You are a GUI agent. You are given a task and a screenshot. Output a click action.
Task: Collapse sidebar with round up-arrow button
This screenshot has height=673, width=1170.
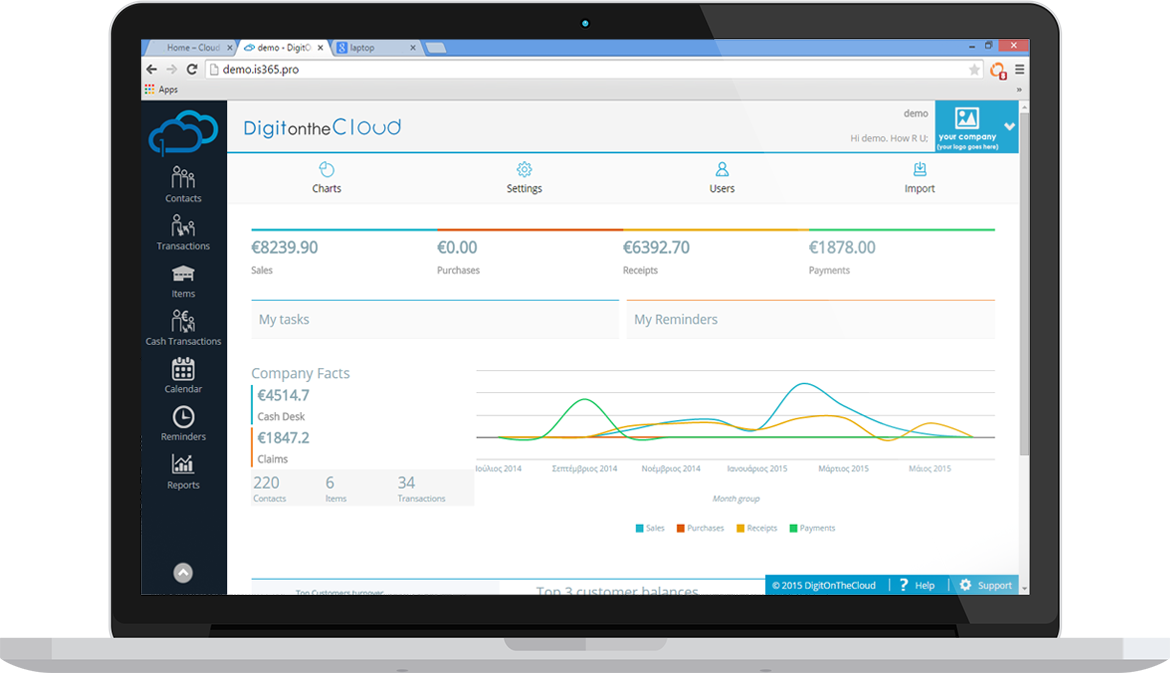[183, 572]
